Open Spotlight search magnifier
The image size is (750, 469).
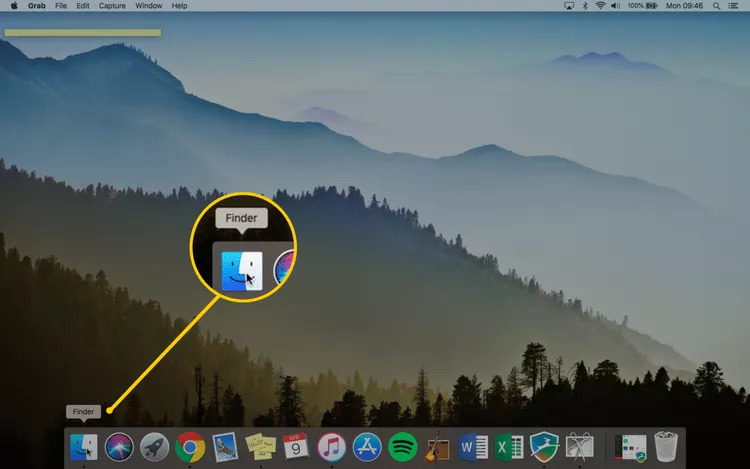pos(716,6)
